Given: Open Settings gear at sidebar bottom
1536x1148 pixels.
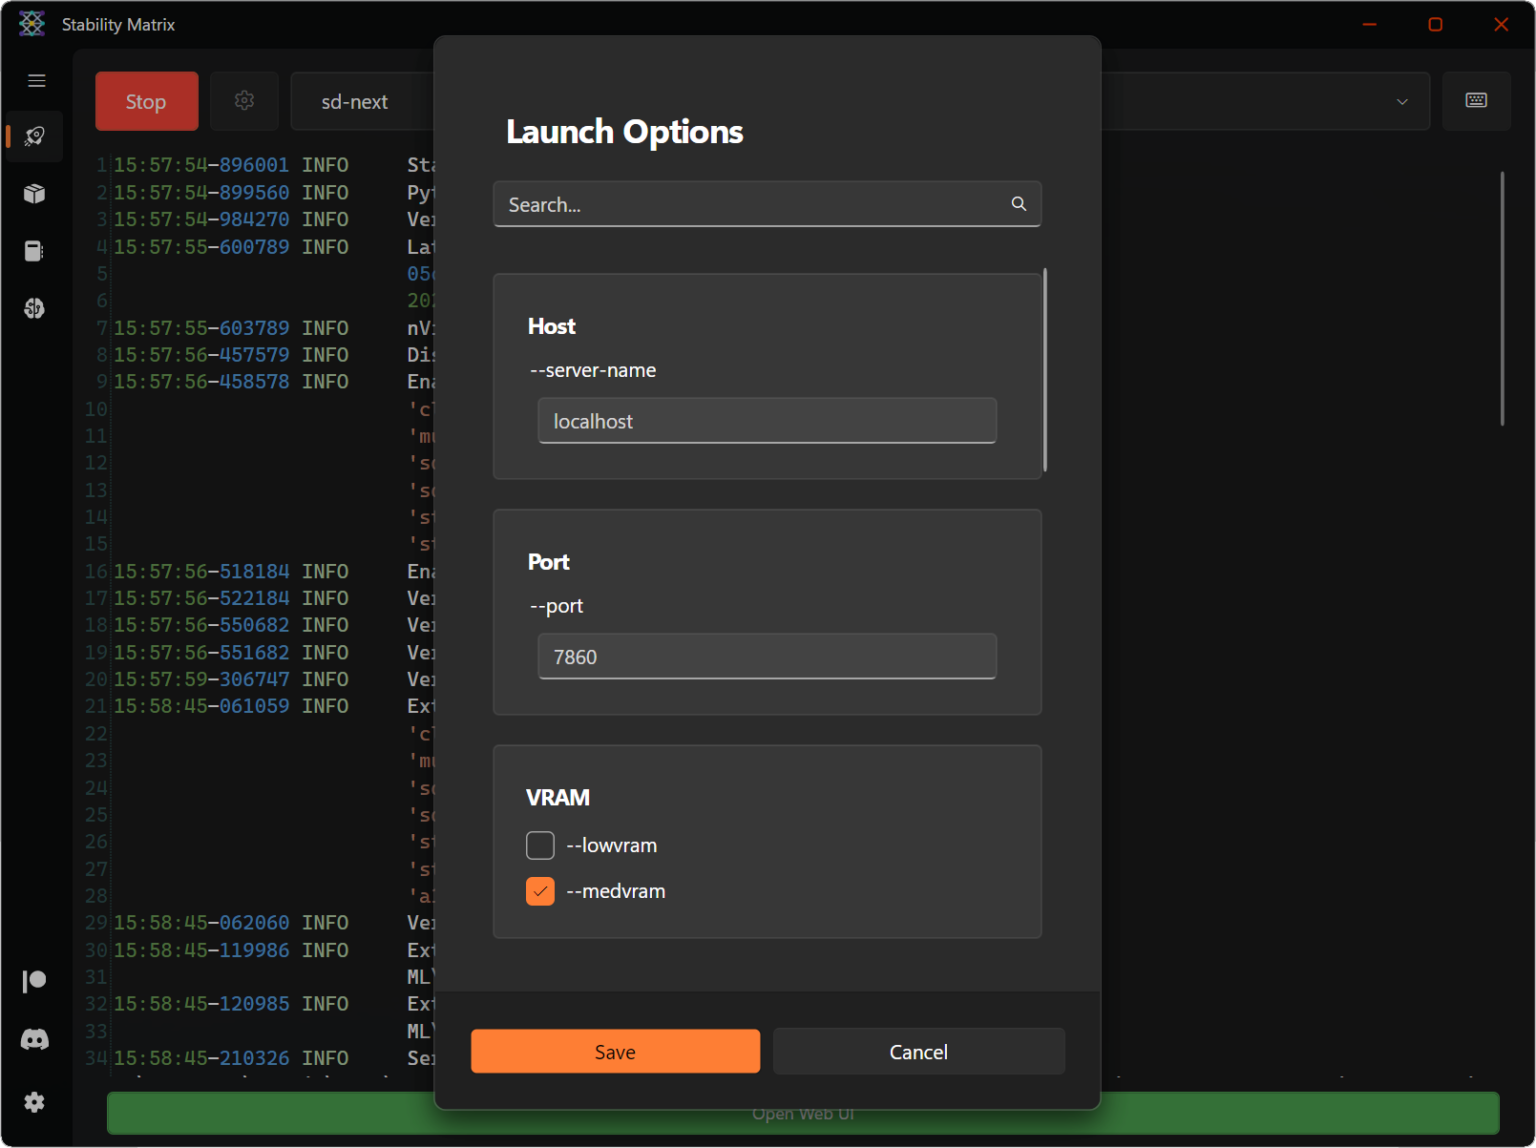Looking at the screenshot, I should pyautogui.click(x=35, y=1102).
